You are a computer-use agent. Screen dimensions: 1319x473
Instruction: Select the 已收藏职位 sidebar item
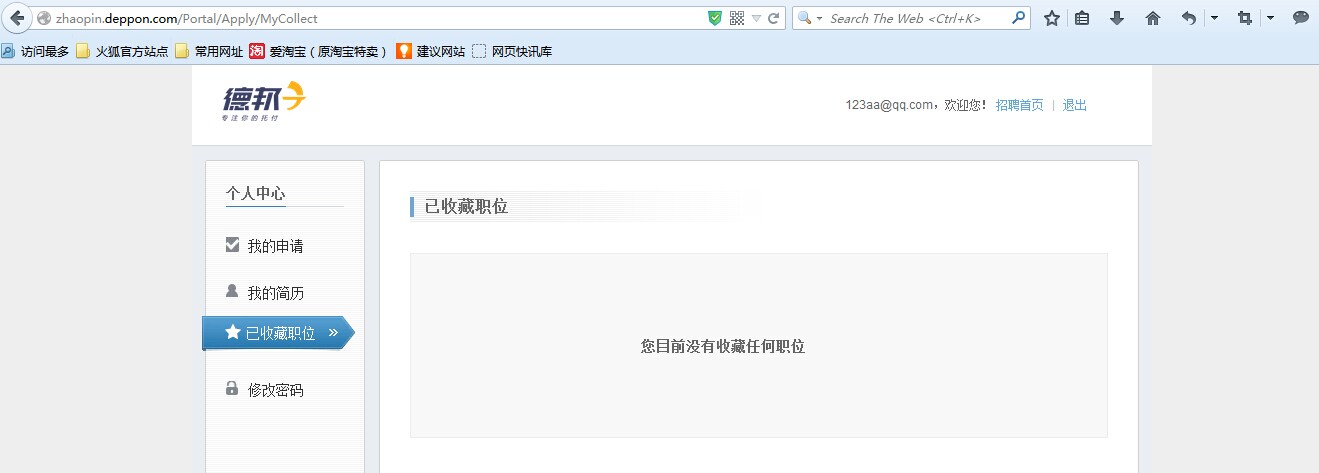tap(278, 333)
